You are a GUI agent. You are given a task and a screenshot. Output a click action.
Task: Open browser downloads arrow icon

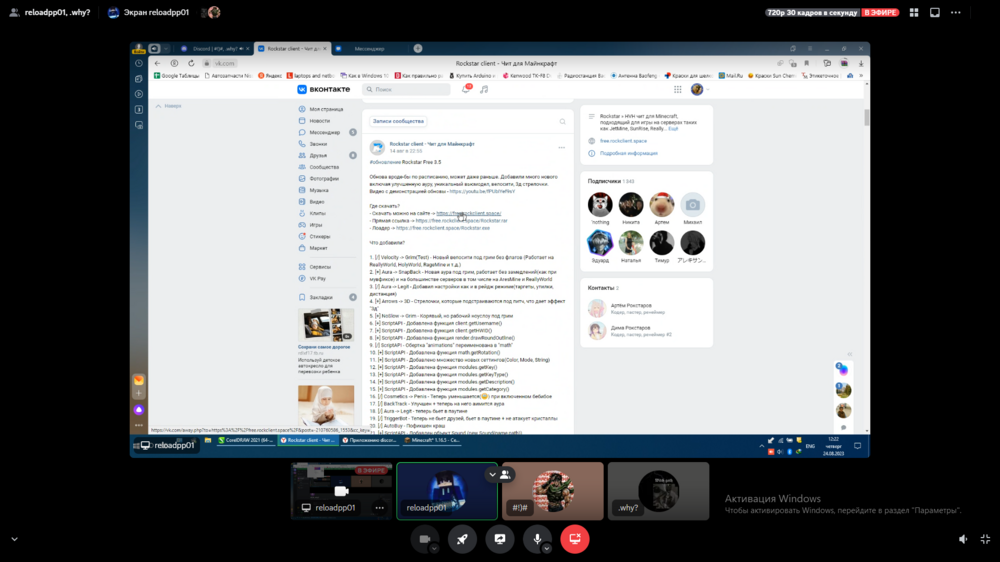click(x=861, y=63)
